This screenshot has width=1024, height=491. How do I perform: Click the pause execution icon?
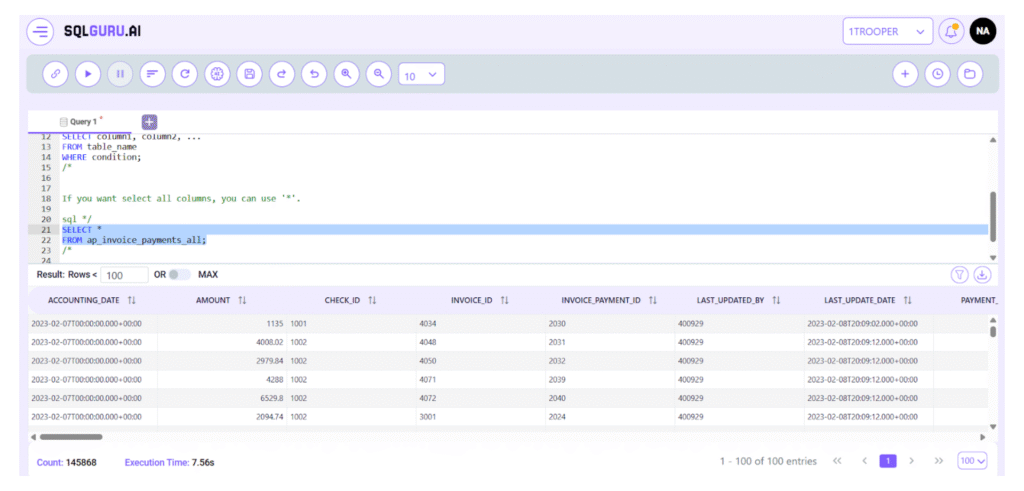[x=120, y=74]
